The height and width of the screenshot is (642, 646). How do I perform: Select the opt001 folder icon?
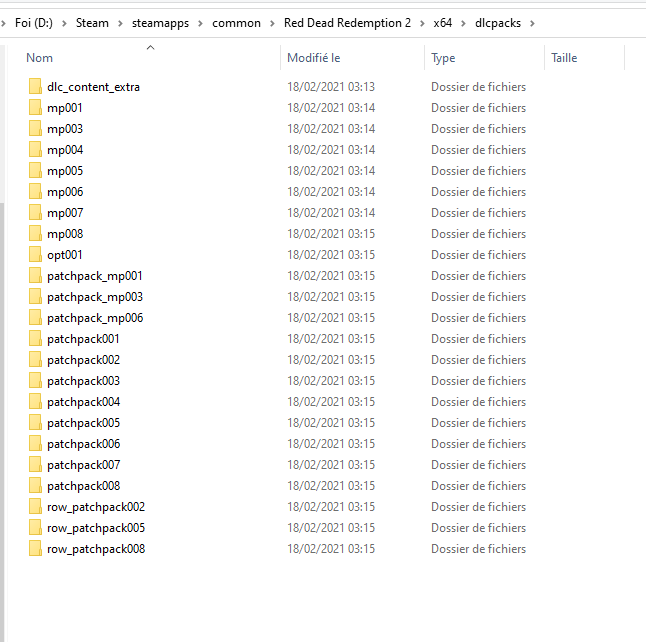coord(35,255)
